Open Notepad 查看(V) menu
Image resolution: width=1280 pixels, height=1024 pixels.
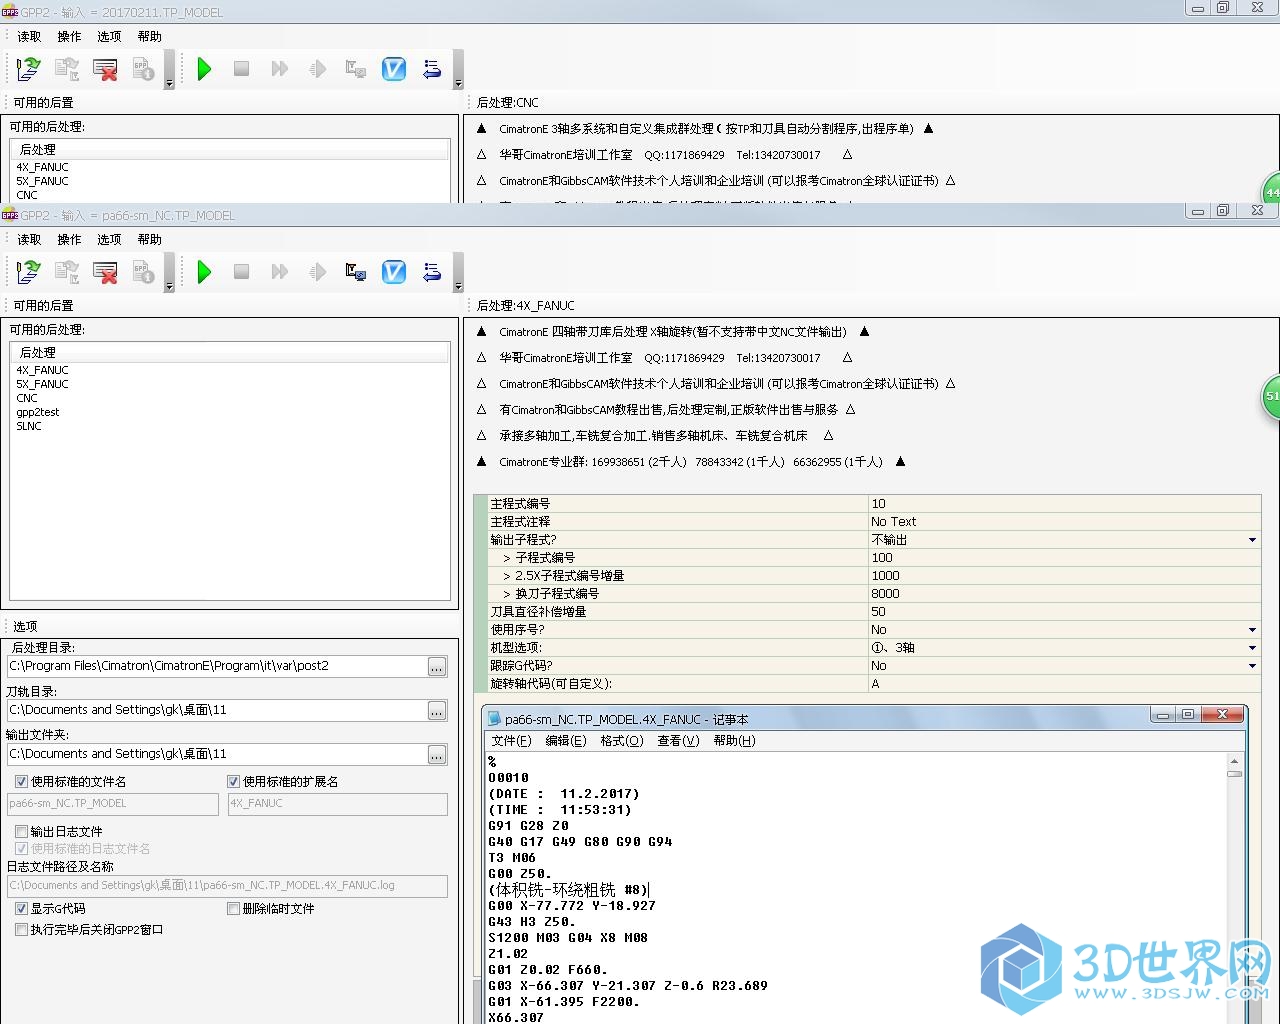(x=678, y=741)
